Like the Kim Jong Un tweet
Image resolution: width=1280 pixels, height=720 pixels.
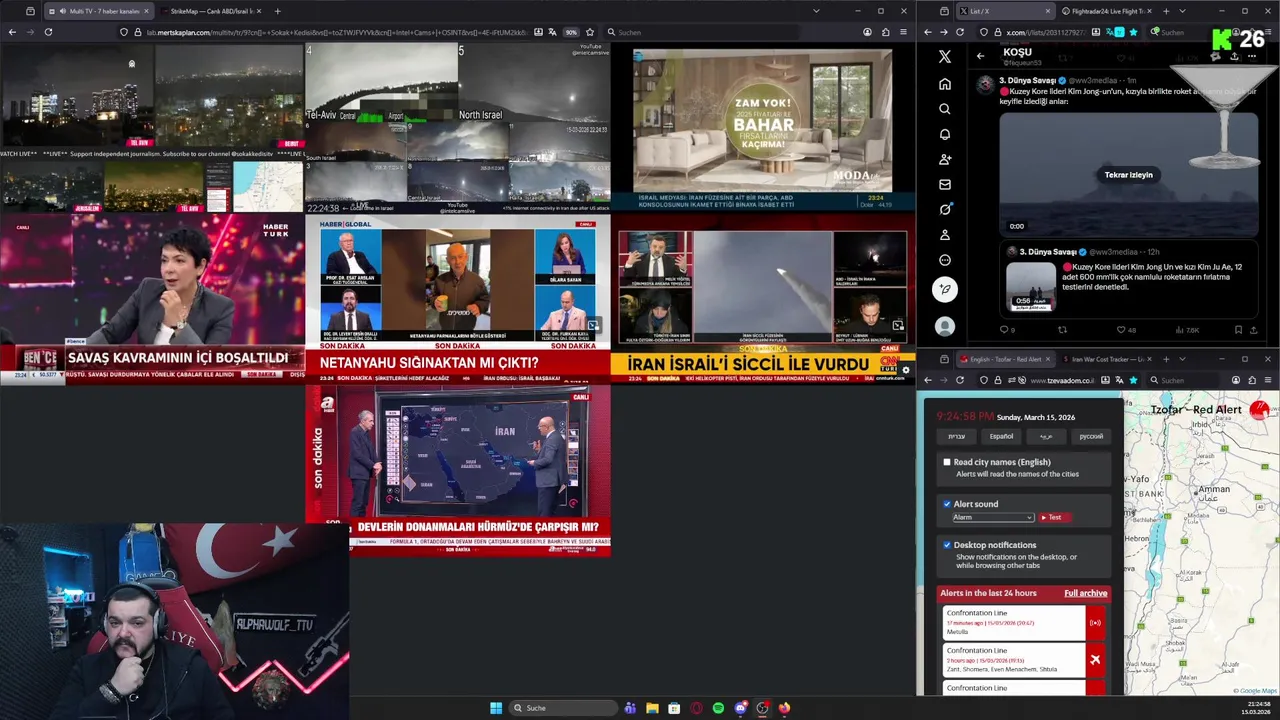click(x=1121, y=329)
